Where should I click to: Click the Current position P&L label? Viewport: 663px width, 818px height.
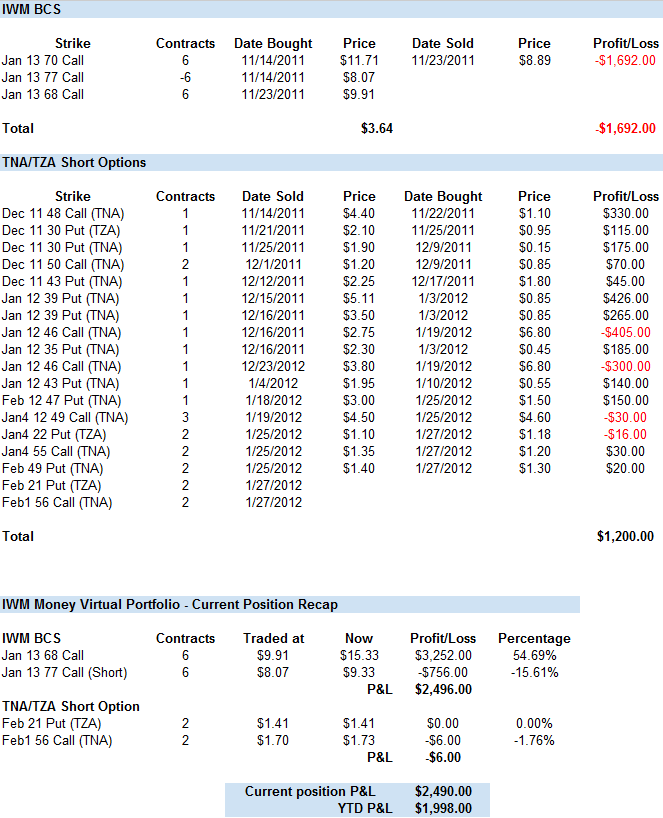coord(310,791)
